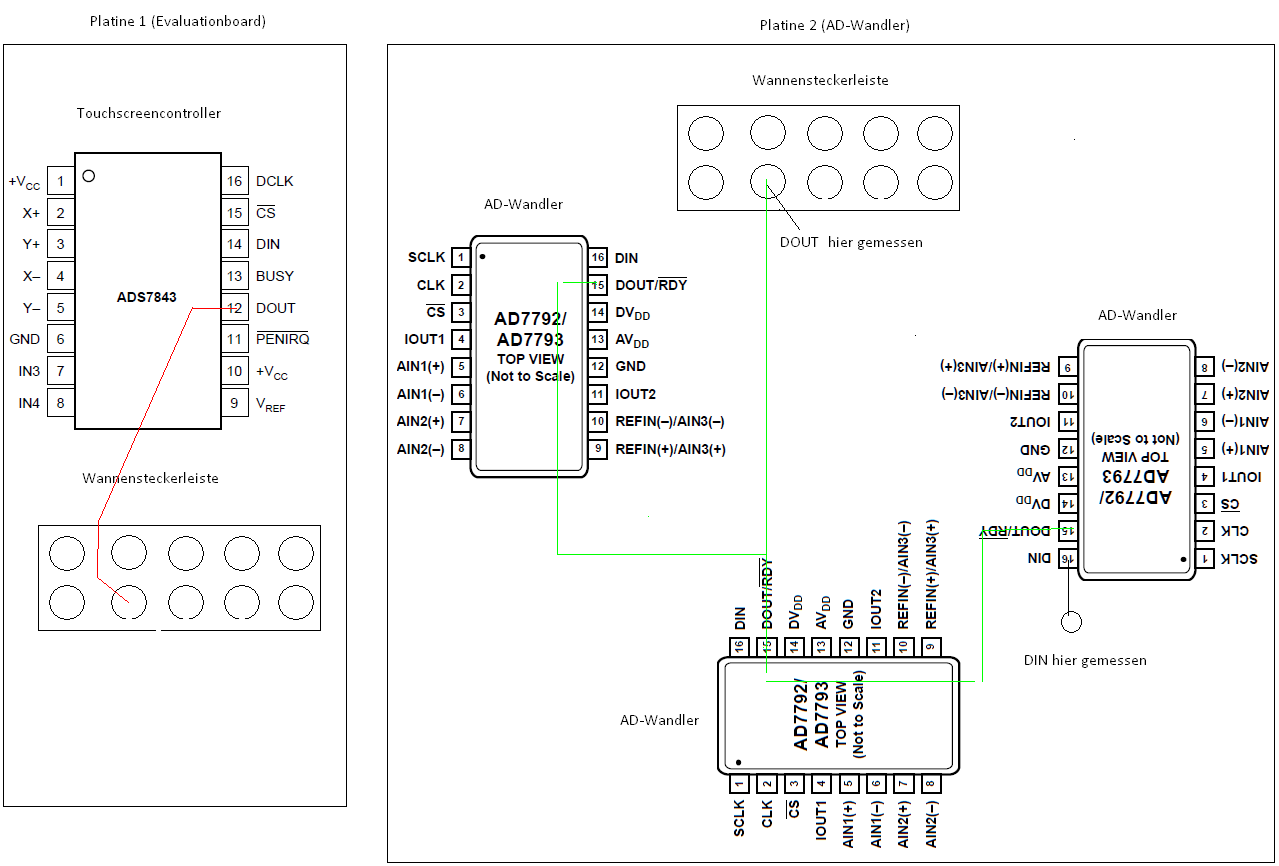1279x866 pixels.
Task: Click pin box 11 next to PENIRQ
Action: coord(235,339)
